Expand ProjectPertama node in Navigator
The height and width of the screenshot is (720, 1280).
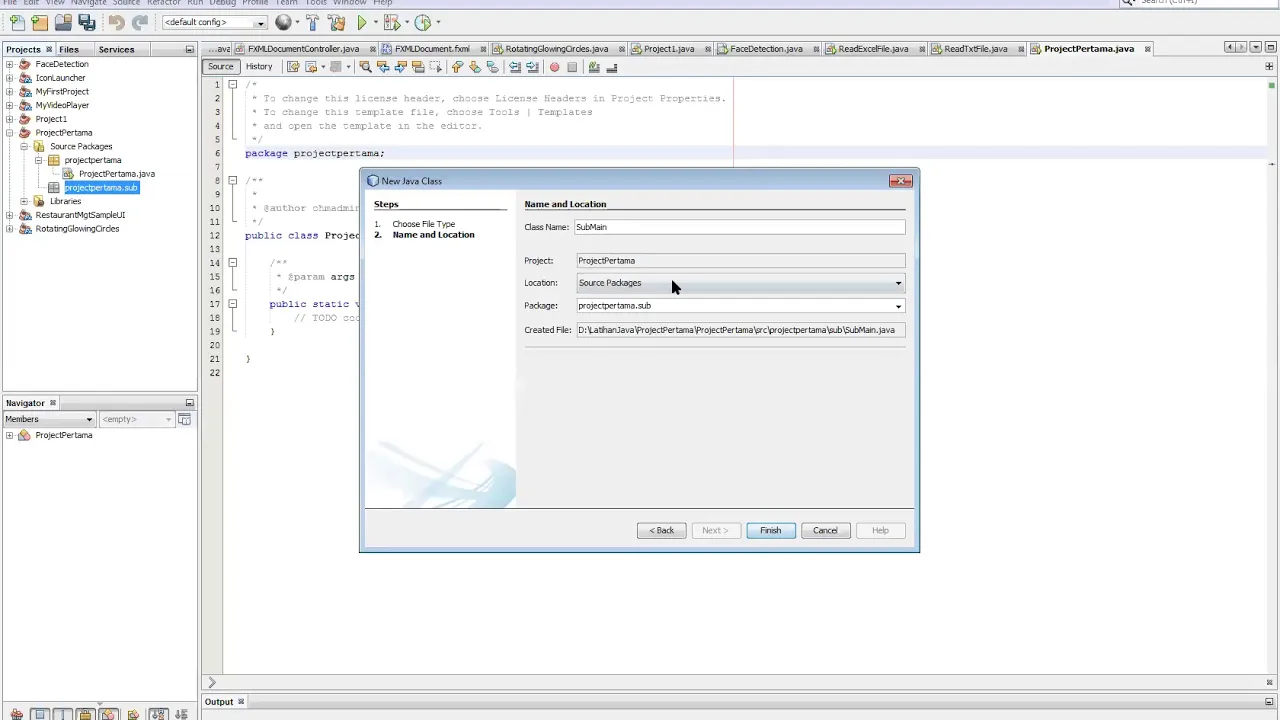pyautogui.click(x=9, y=435)
